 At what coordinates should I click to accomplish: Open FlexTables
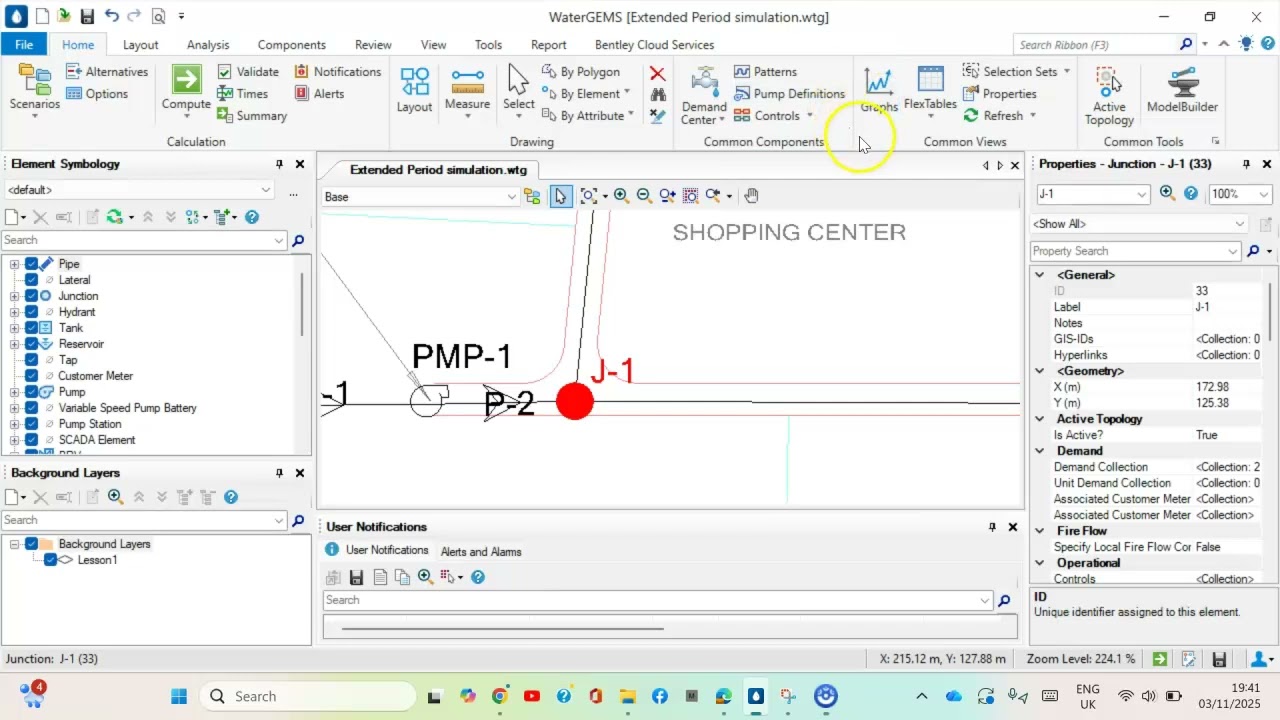tap(930, 90)
